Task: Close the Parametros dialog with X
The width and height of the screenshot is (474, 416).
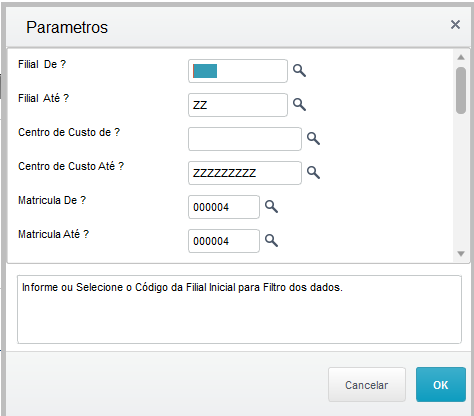Action: point(455,25)
